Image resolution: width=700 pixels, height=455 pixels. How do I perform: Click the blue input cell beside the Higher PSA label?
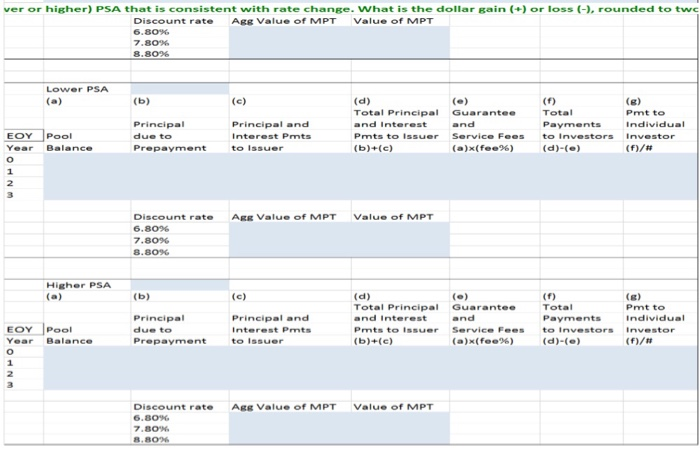pyautogui.click(x=180, y=285)
